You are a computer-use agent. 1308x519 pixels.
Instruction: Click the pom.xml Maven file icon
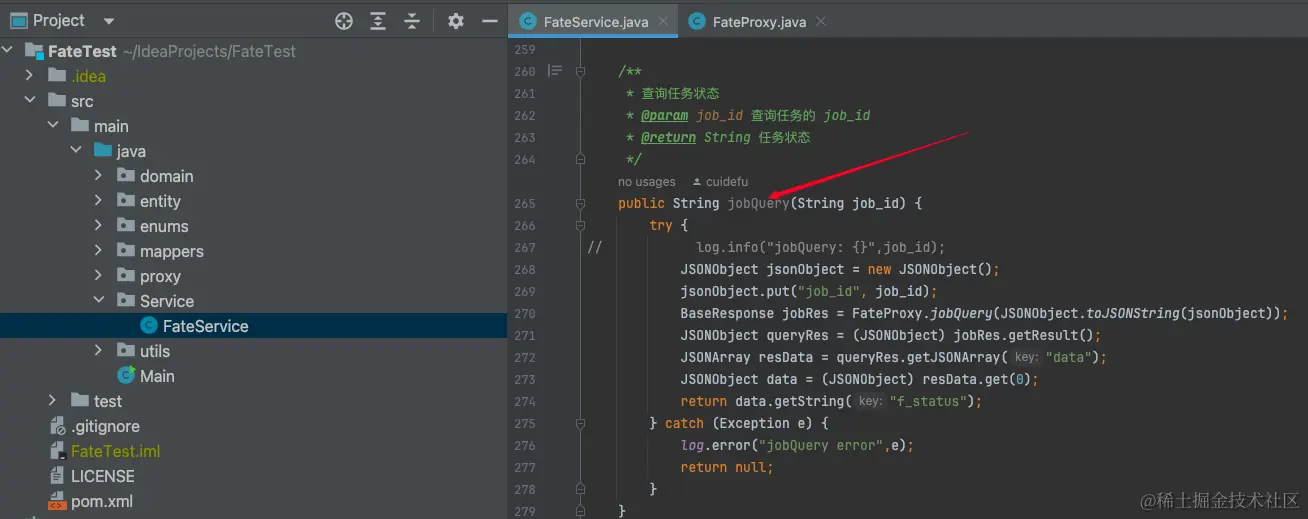click(57, 501)
